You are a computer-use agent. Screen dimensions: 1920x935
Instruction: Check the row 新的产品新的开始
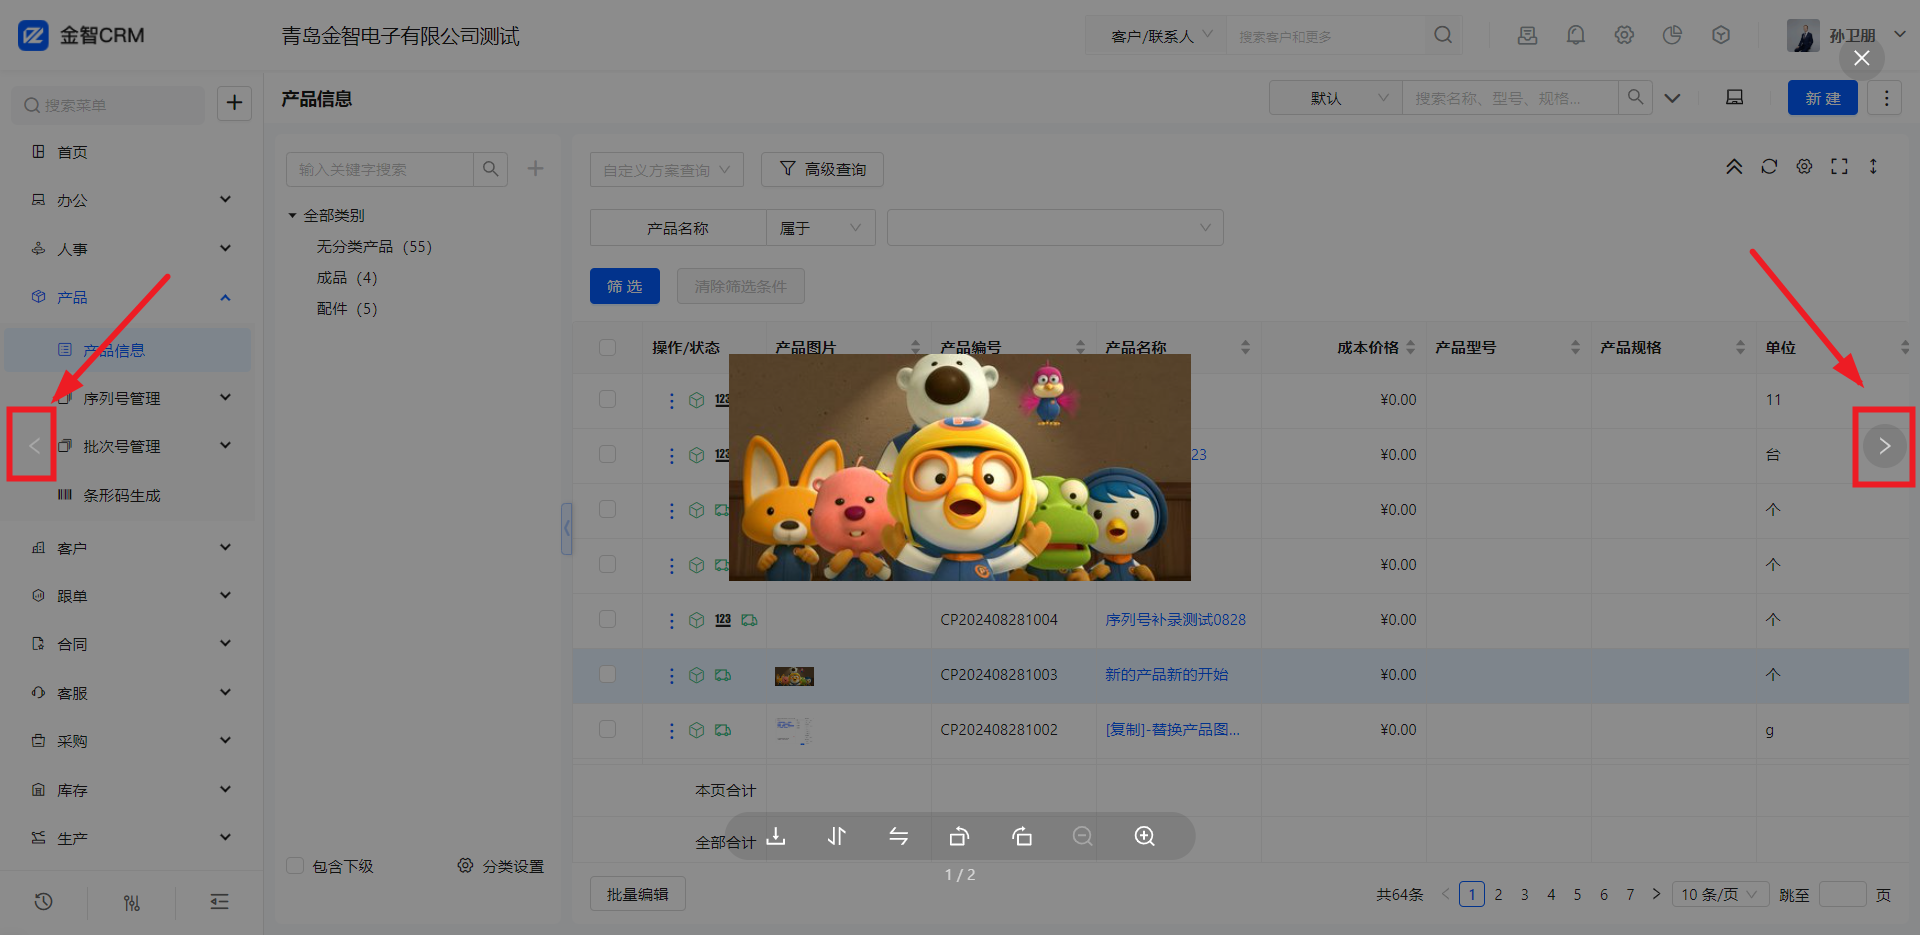(x=607, y=674)
